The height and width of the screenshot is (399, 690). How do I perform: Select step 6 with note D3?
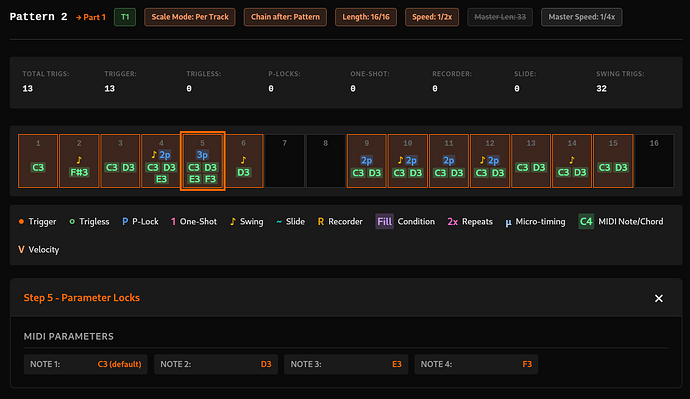(x=243, y=161)
